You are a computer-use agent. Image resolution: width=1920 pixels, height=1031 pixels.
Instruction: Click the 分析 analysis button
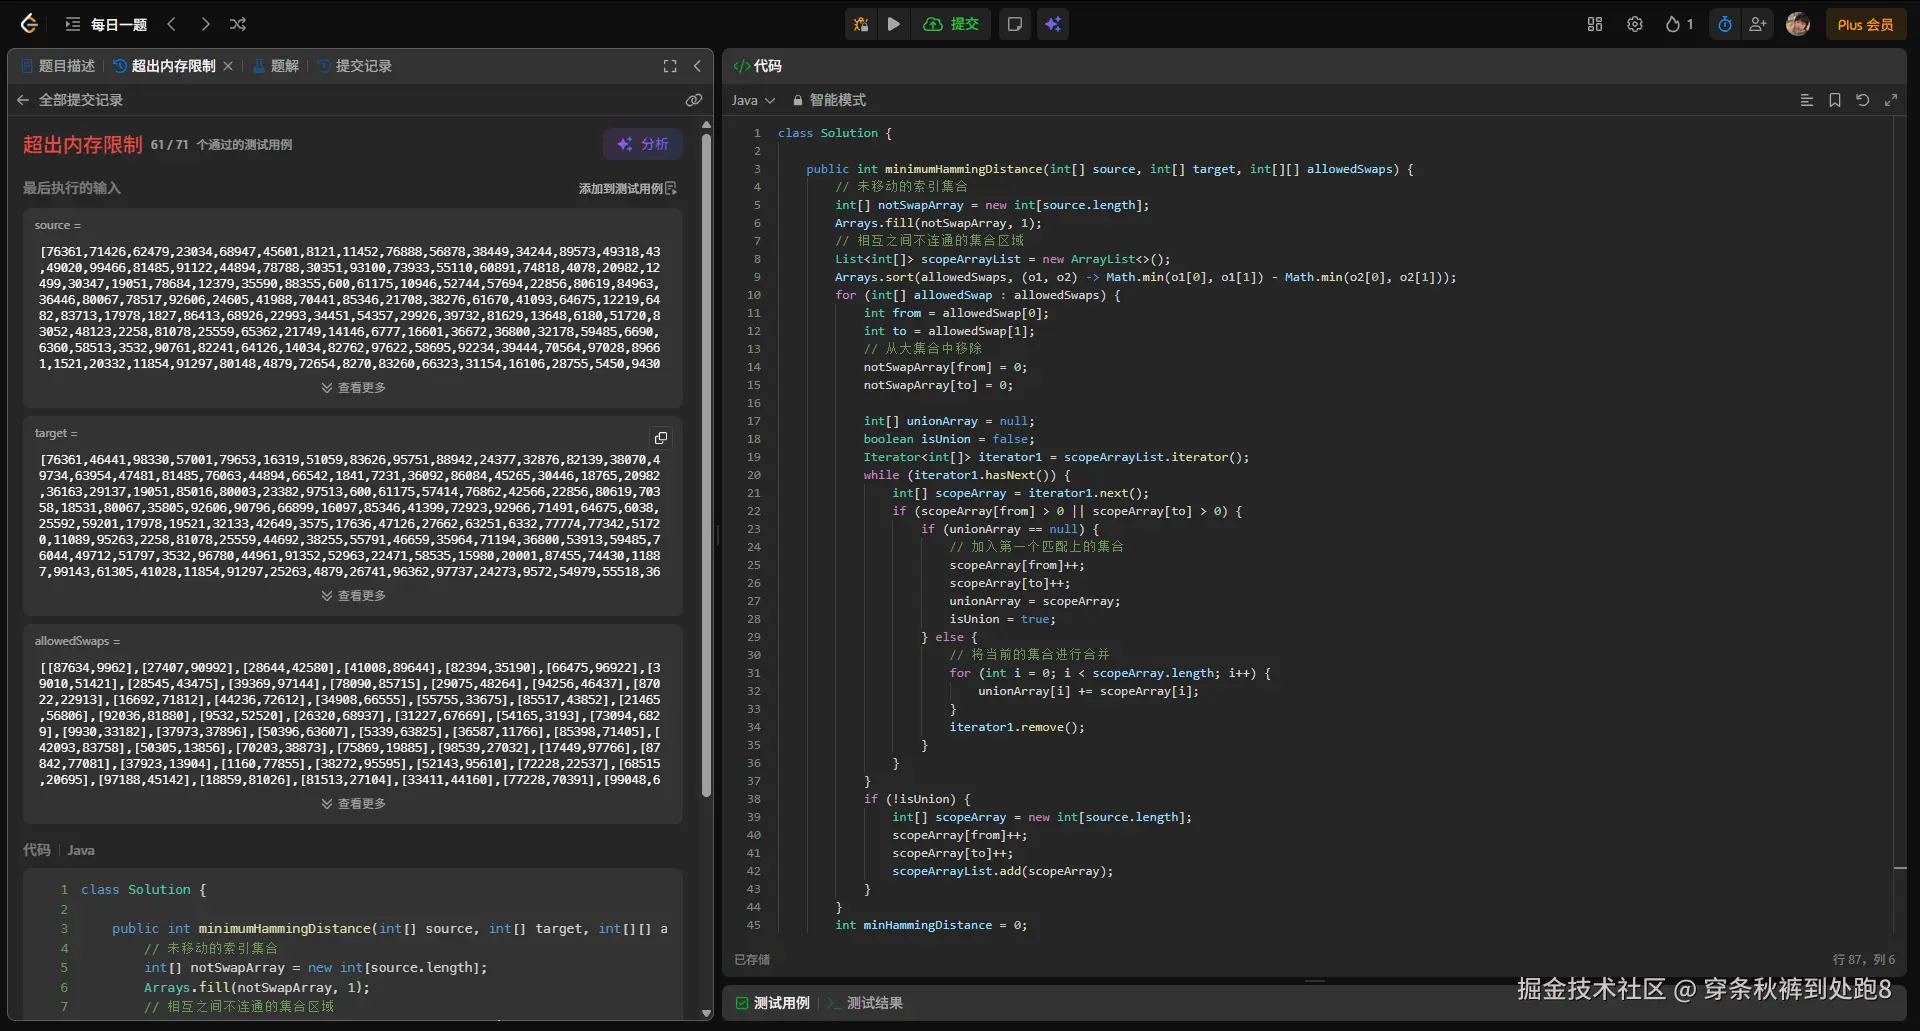[x=642, y=144]
